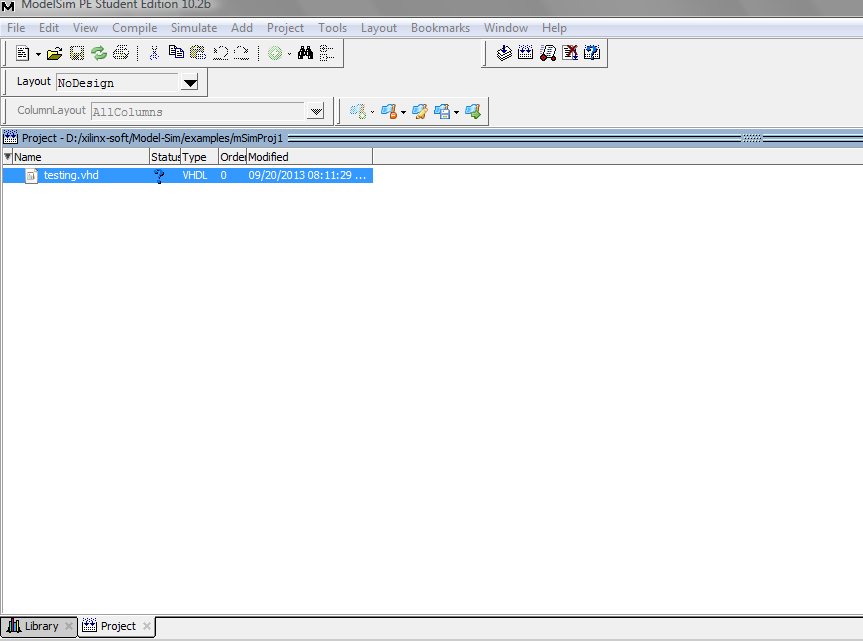This screenshot has width=863, height=641.
Task: Click the green Reload arrows icon
Action: (x=99, y=53)
